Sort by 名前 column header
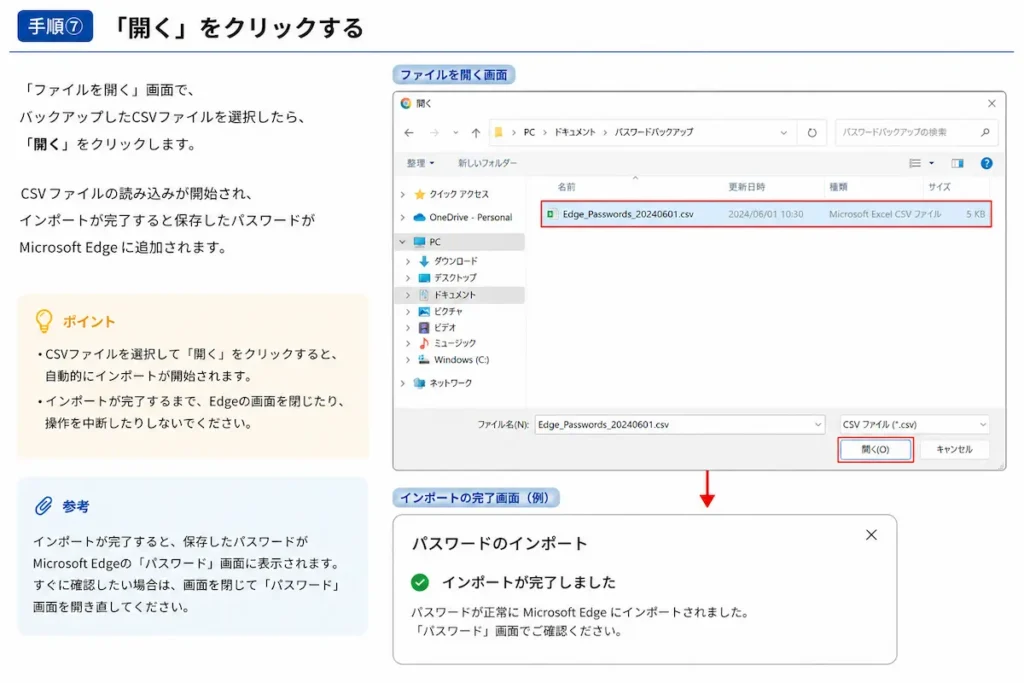The width and height of the screenshot is (1024, 683). pos(566,187)
